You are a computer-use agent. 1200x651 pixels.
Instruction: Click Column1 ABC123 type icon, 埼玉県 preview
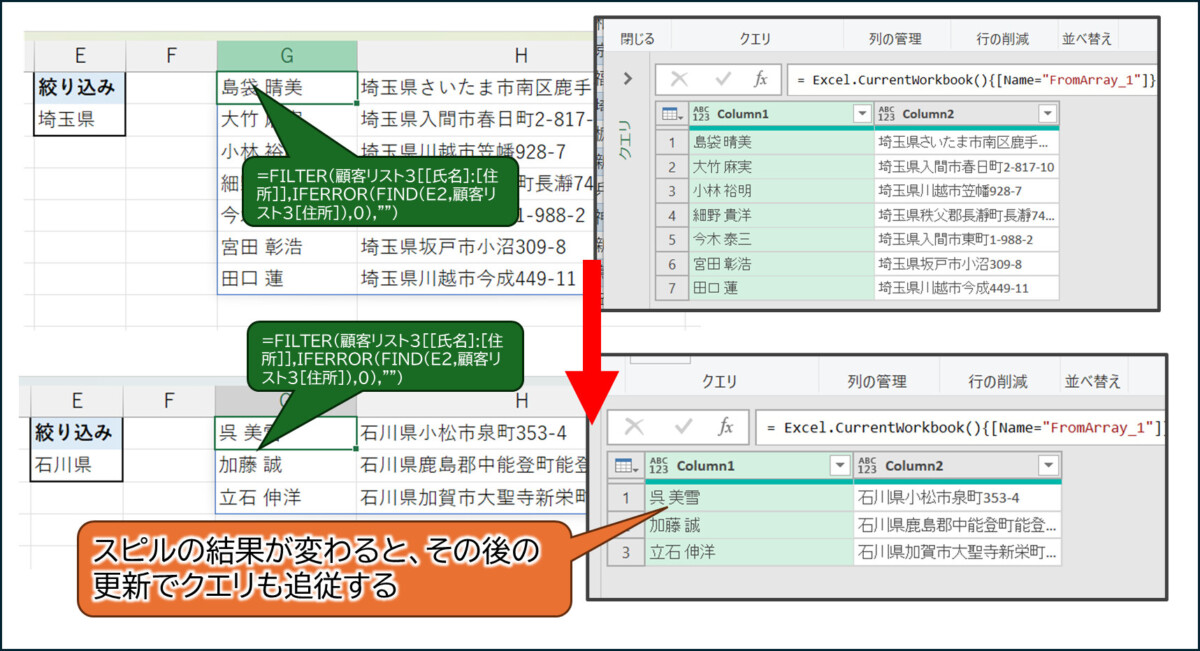pyautogui.click(x=700, y=114)
